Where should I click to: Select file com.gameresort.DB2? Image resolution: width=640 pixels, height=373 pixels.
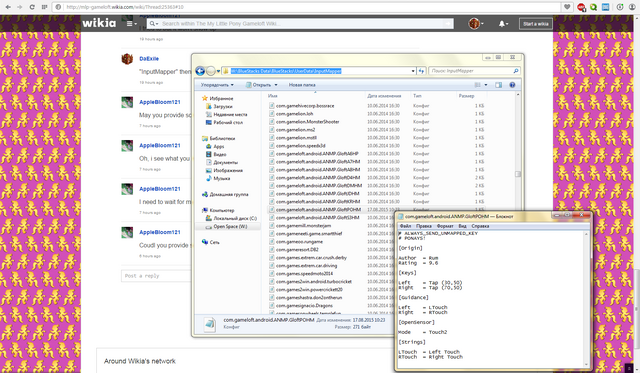click(297, 250)
